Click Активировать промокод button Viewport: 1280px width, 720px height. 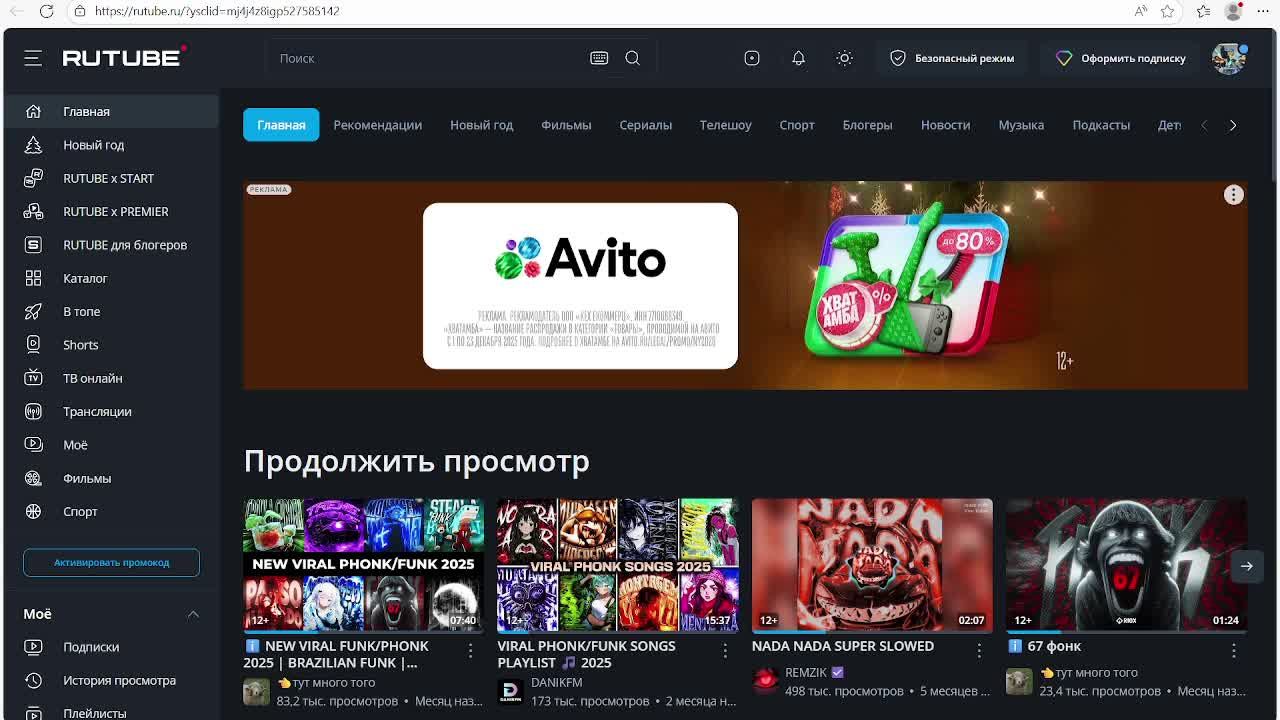point(111,562)
